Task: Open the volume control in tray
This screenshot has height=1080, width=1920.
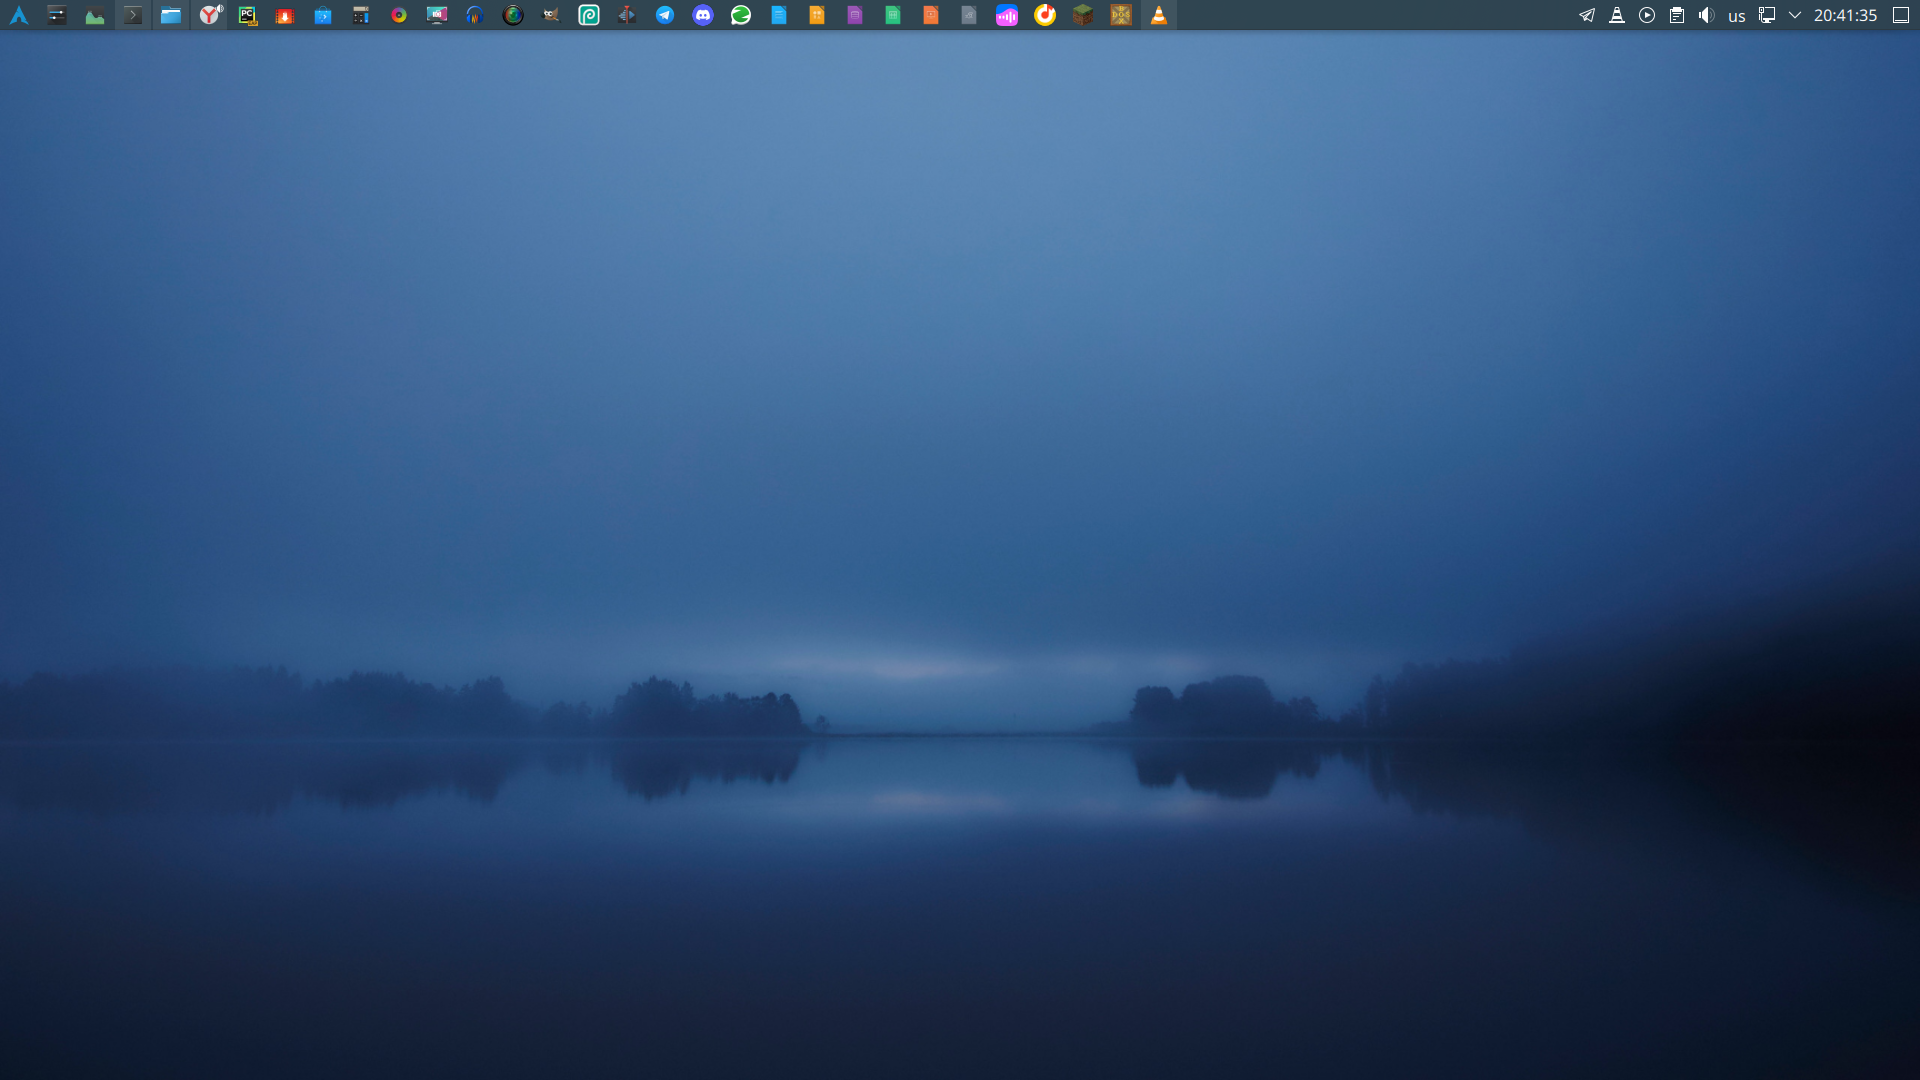Action: point(1707,15)
